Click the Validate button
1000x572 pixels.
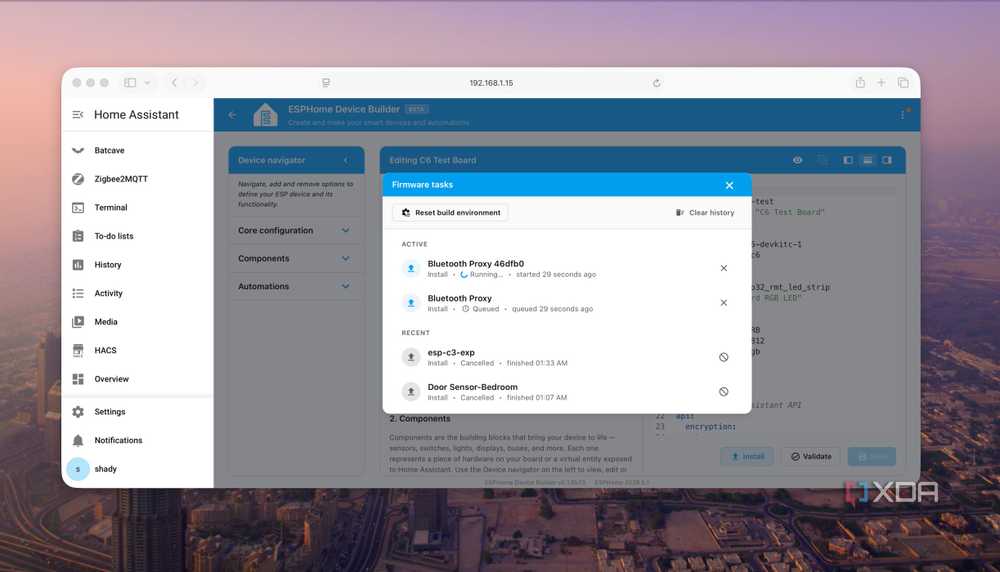click(811, 457)
